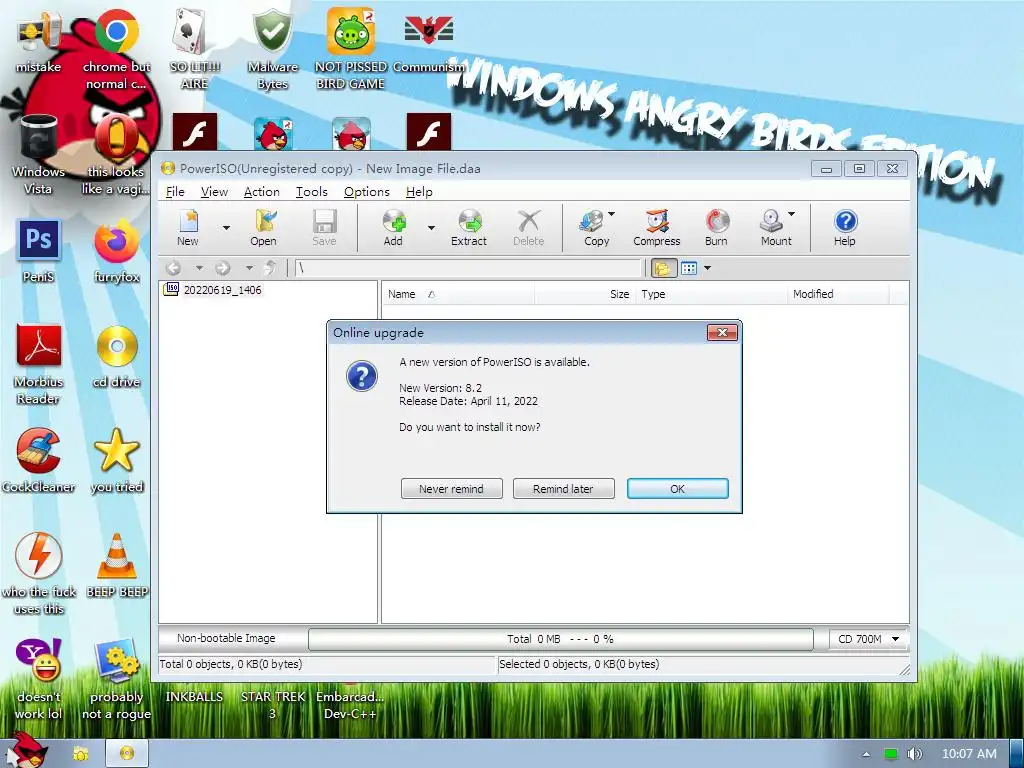Click the Burn toolbar icon
The width and height of the screenshot is (1024, 768).
point(716,227)
